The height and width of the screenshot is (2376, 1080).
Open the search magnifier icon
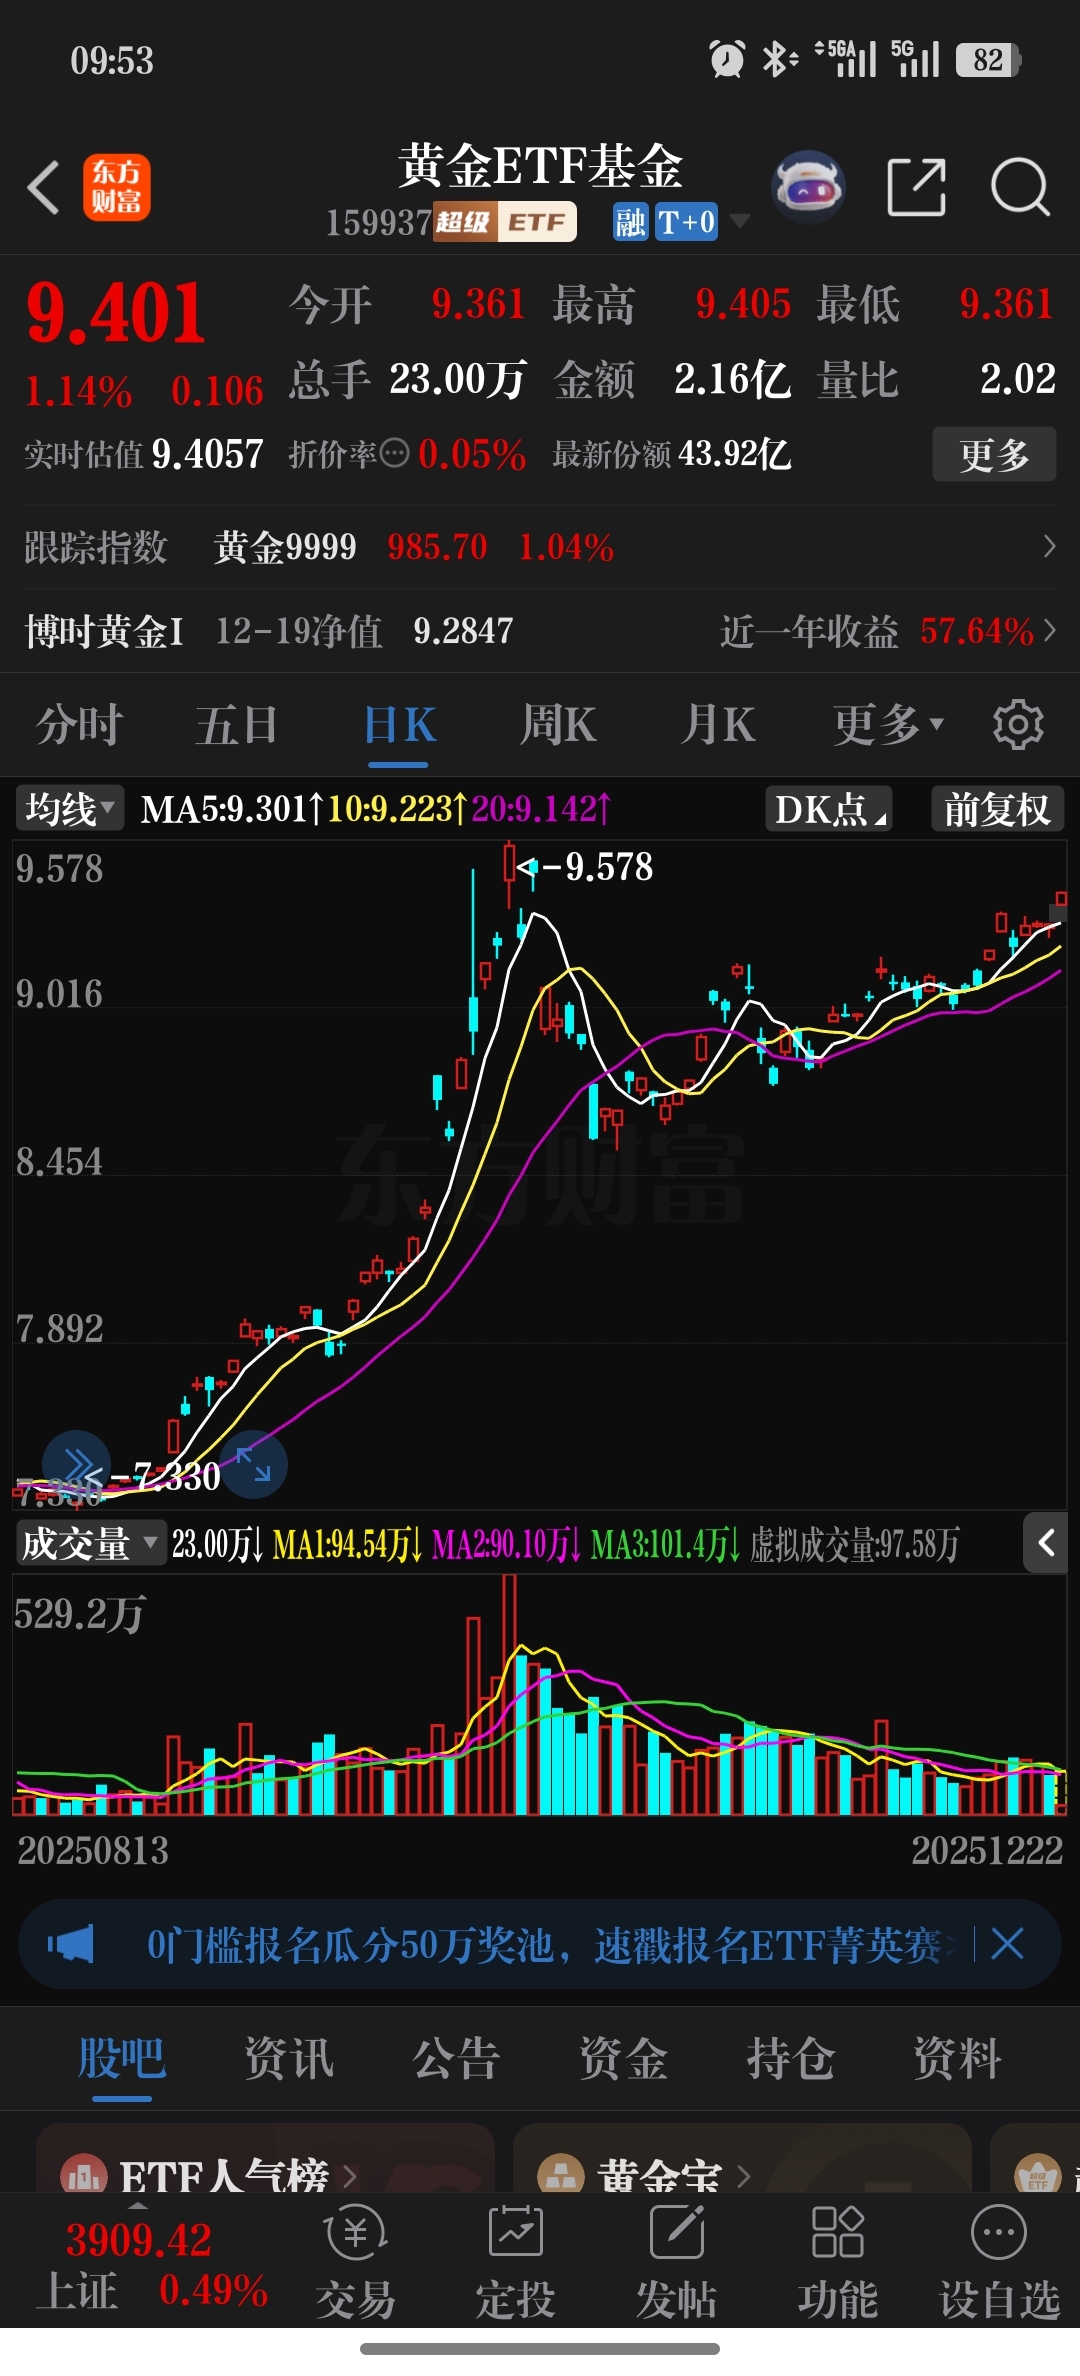pos(1020,187)
